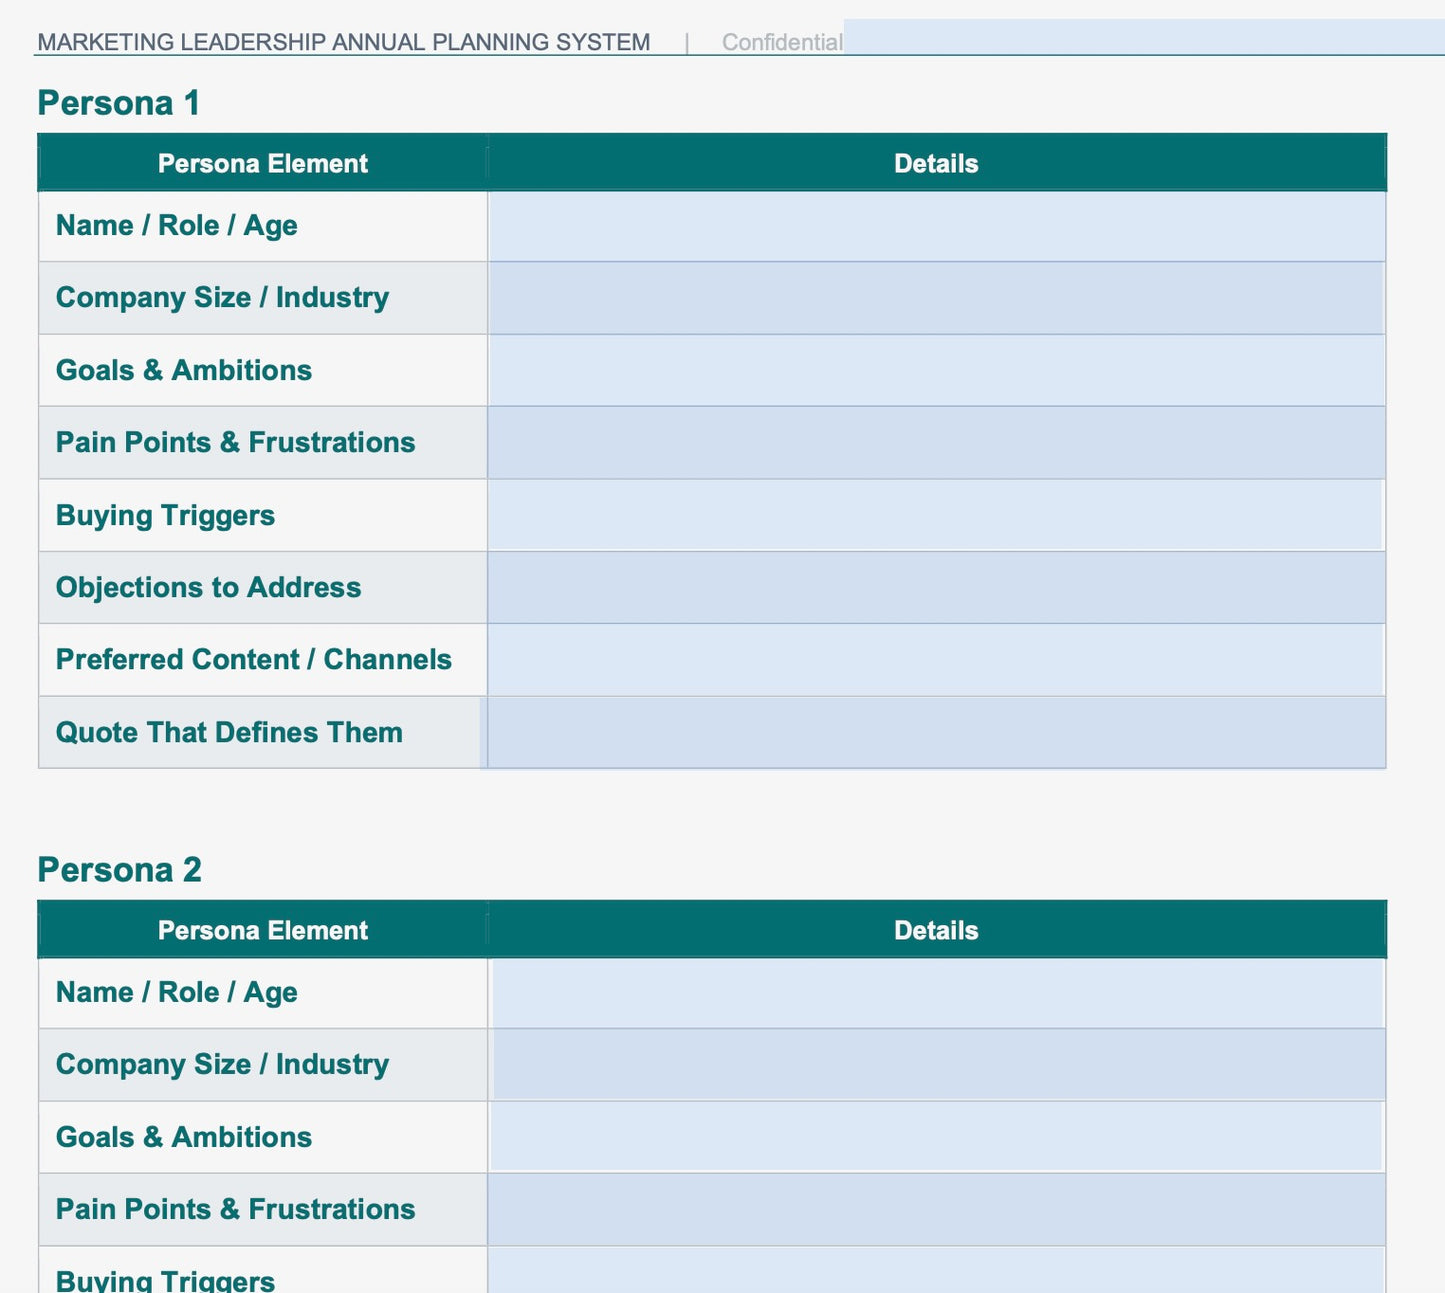Click the Objections to Address details field
The image size is (1445, 1293).
[x=937, y=587]
